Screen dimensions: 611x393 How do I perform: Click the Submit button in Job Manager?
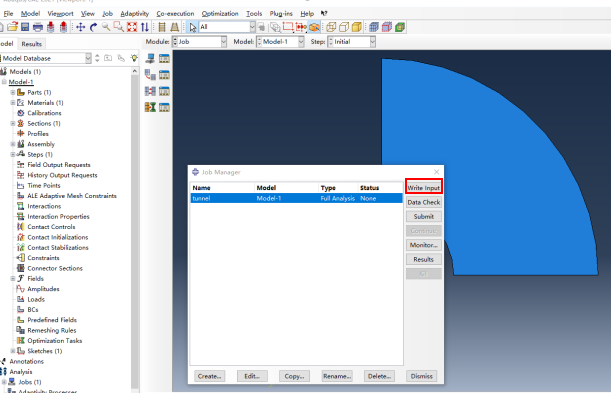pyautogui.click(x=424, y=217)
